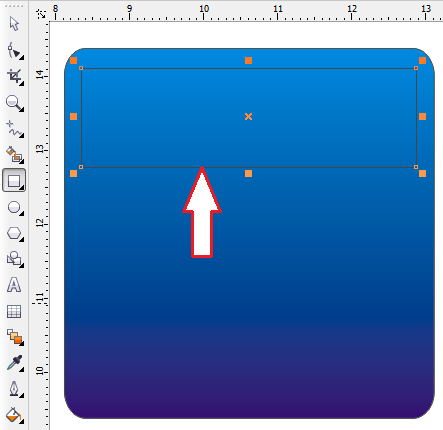Click the rectangle's bottom-left corner node

[81, 167]
